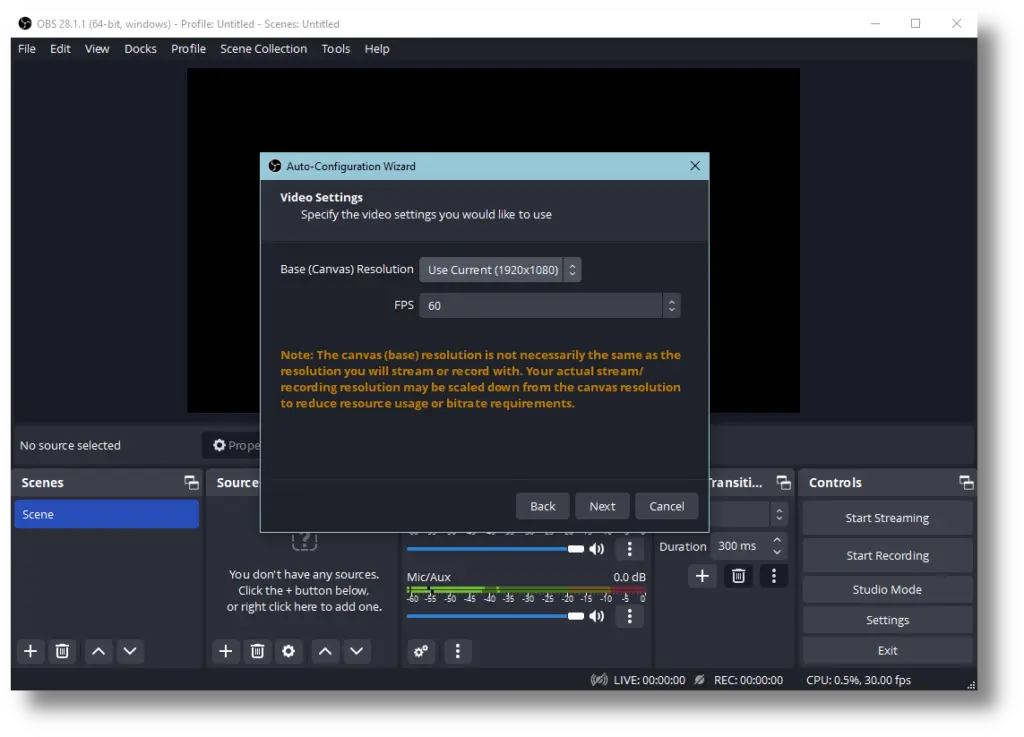This screenshot has width=1024, height=737.
Task: Click the streaming status icon beside LIVE
Action: pos(599,680)
